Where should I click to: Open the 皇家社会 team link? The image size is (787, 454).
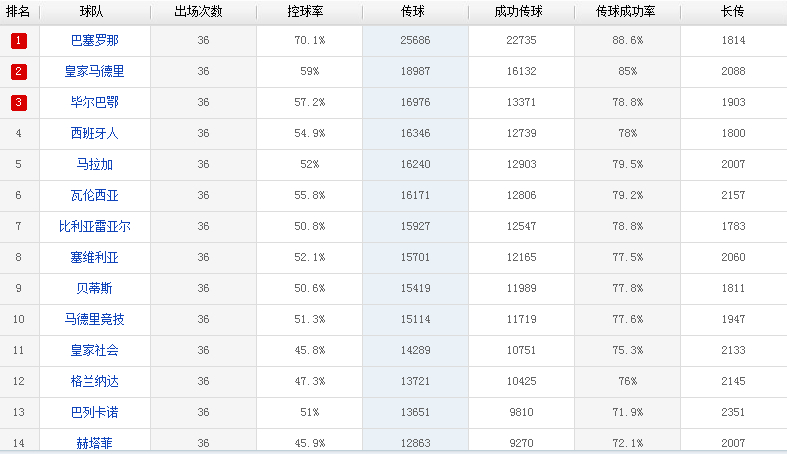coord(94,351)
